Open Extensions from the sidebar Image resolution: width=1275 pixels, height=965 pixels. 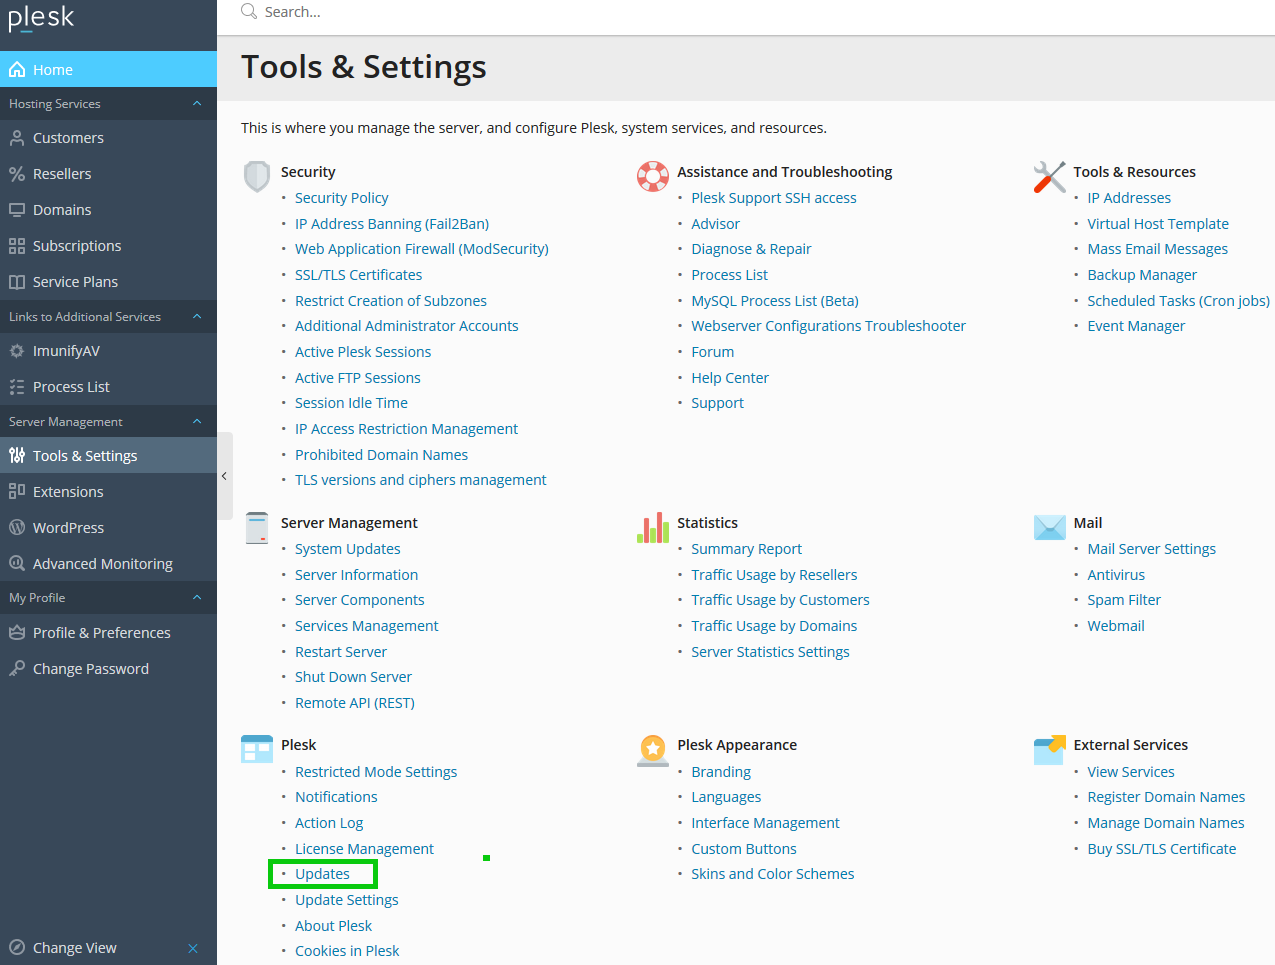tap(68, 492)
